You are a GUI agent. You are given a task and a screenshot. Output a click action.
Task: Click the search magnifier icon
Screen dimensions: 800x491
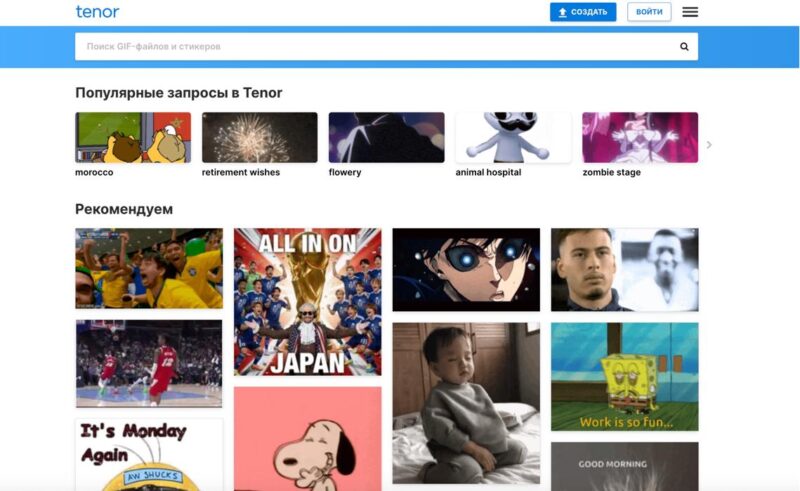[684, 46]
